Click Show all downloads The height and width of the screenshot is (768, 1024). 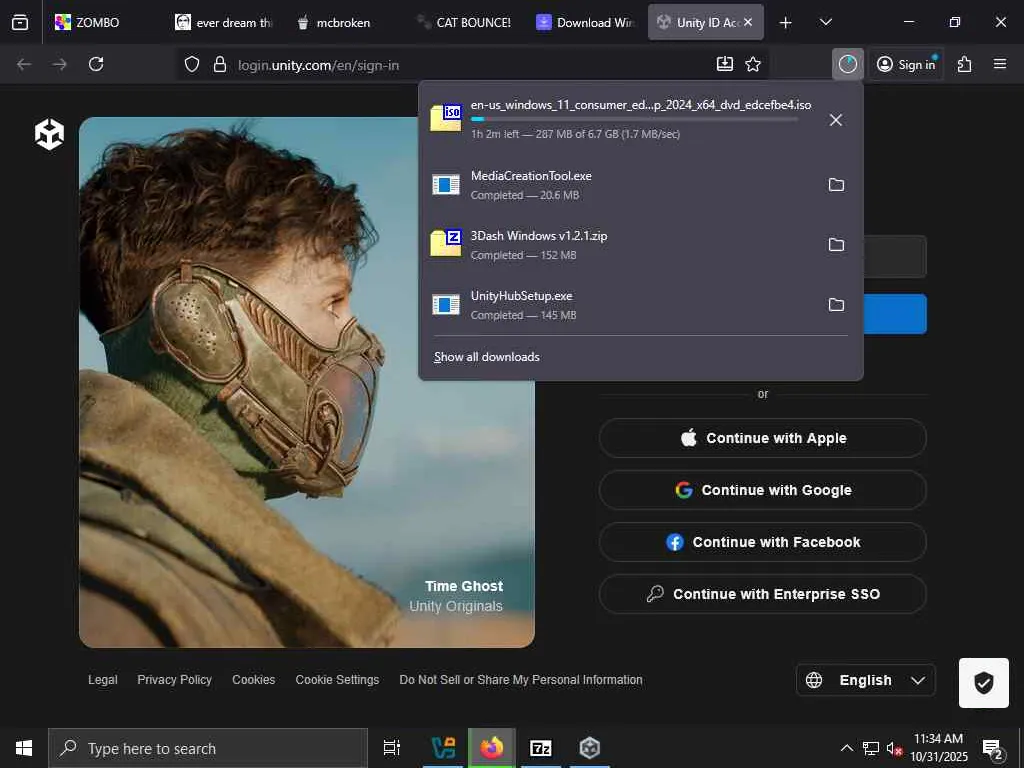[x=487, y=357]
